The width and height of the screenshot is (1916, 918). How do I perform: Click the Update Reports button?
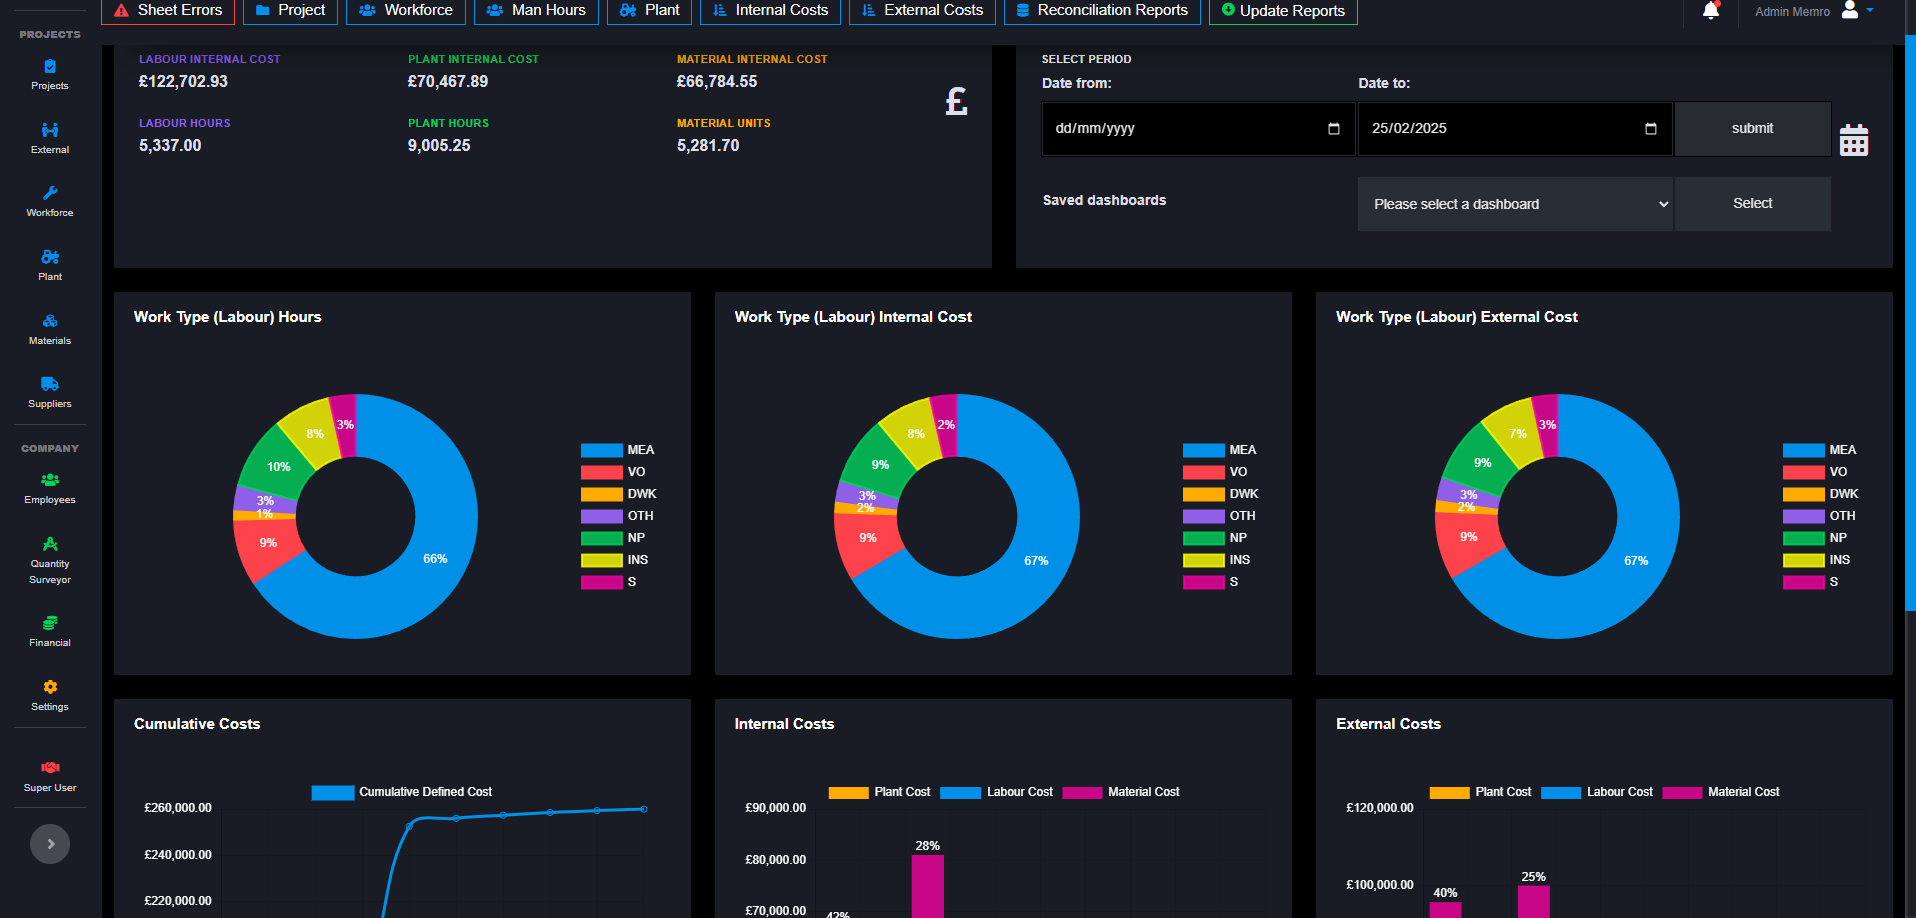coord(1283,11)
